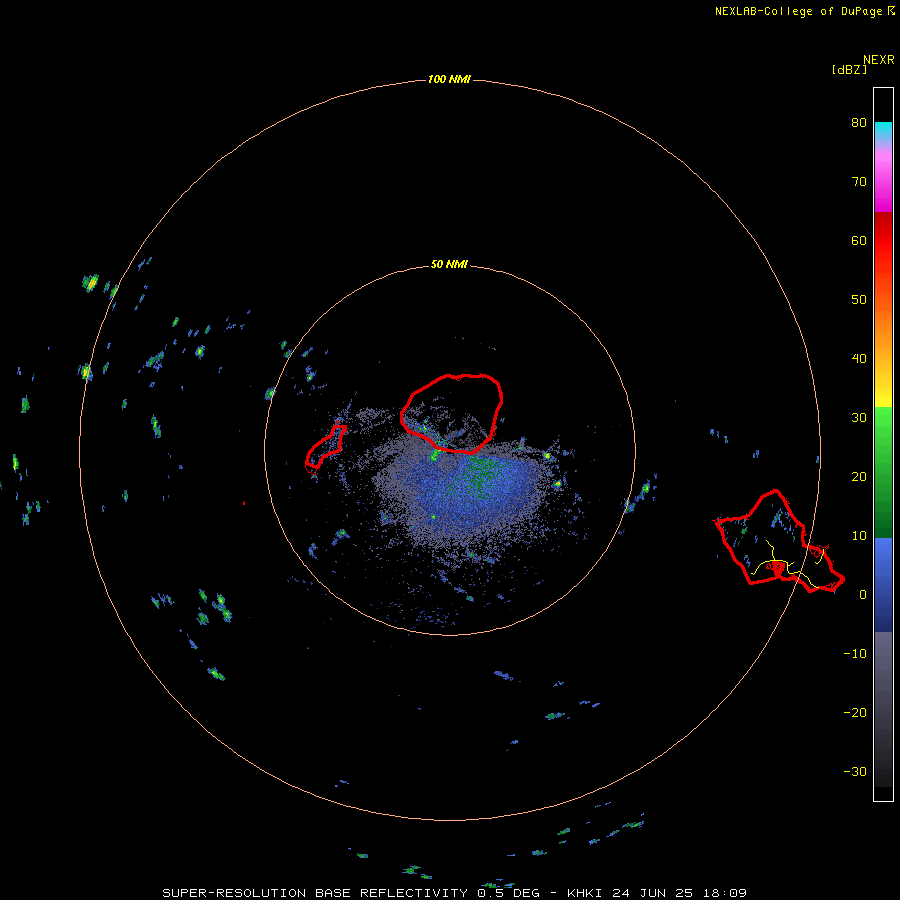Click the large red island outline near center
Image resolution: width=900 pixels, height=900 pixels.
451,414
